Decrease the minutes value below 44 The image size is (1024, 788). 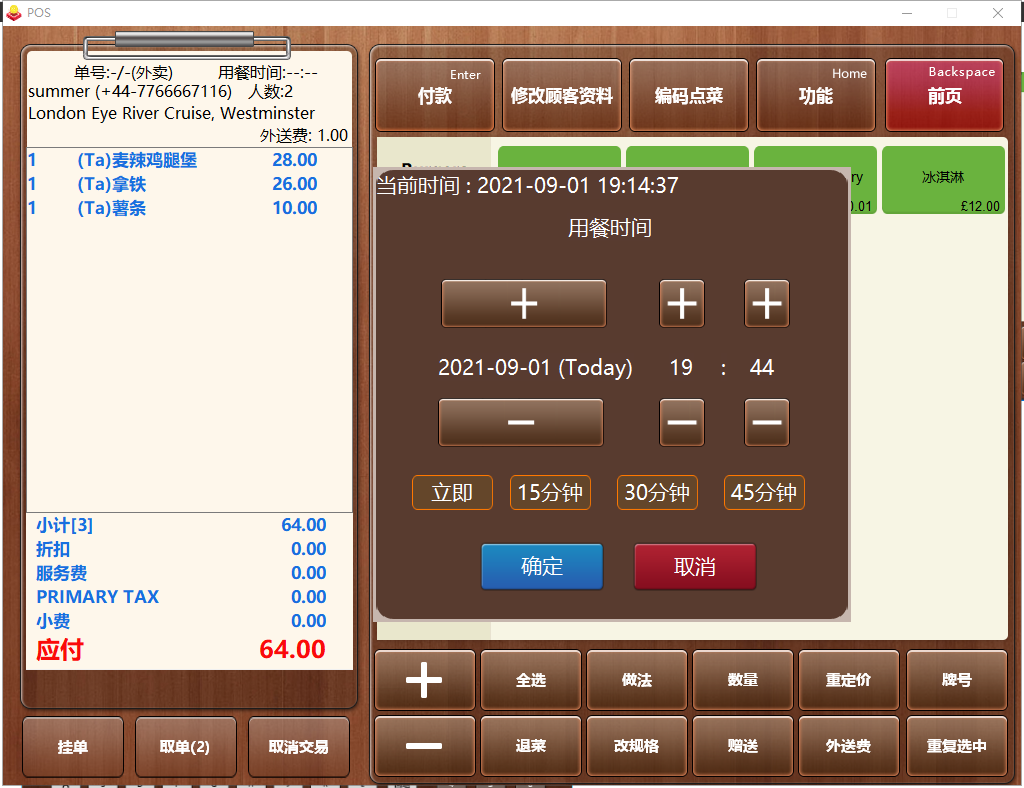click(766, 423)
